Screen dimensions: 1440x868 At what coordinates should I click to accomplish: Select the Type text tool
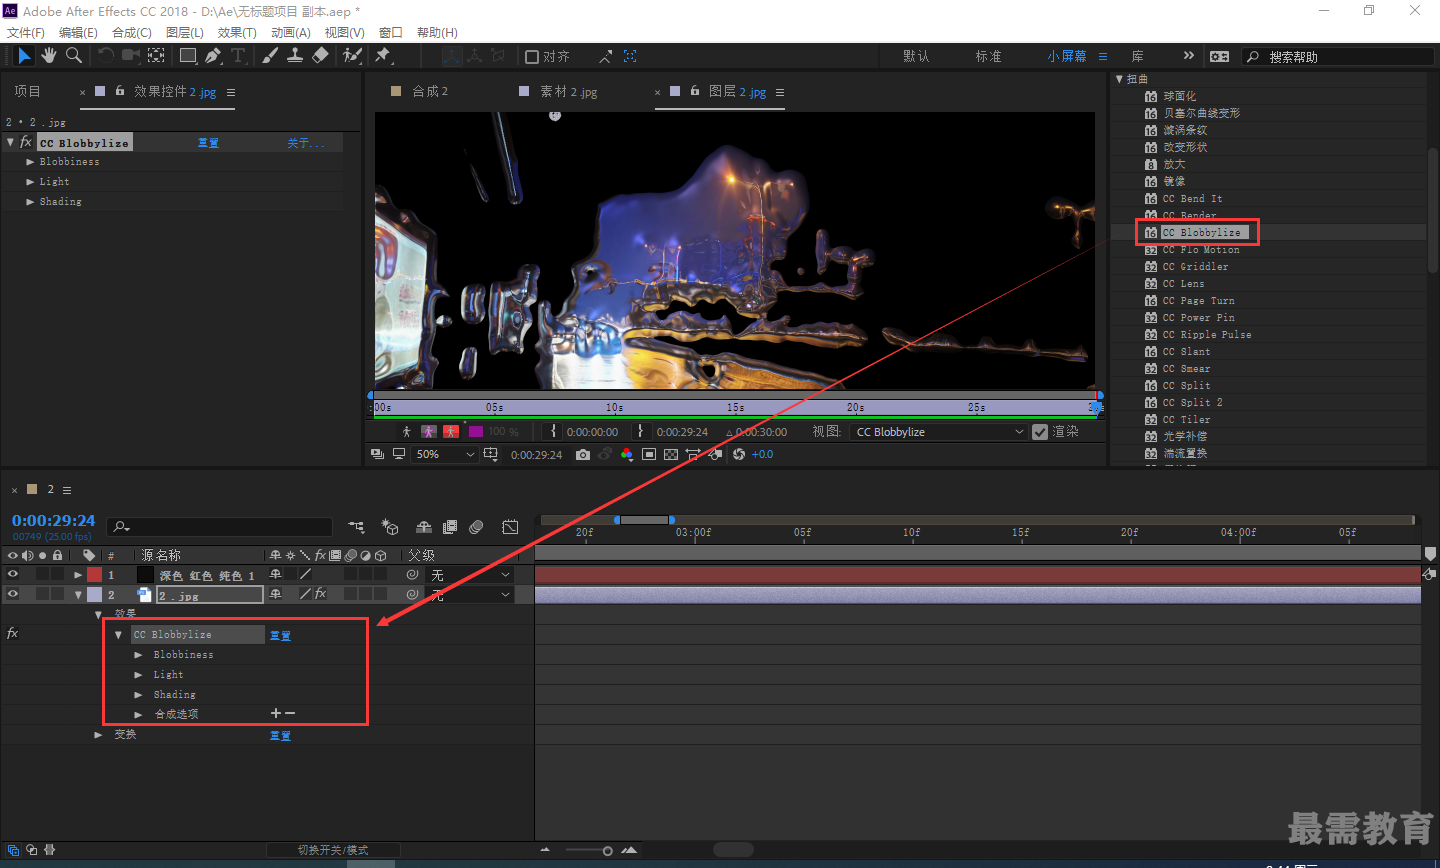pyautogui.click(x=238, y=56)
